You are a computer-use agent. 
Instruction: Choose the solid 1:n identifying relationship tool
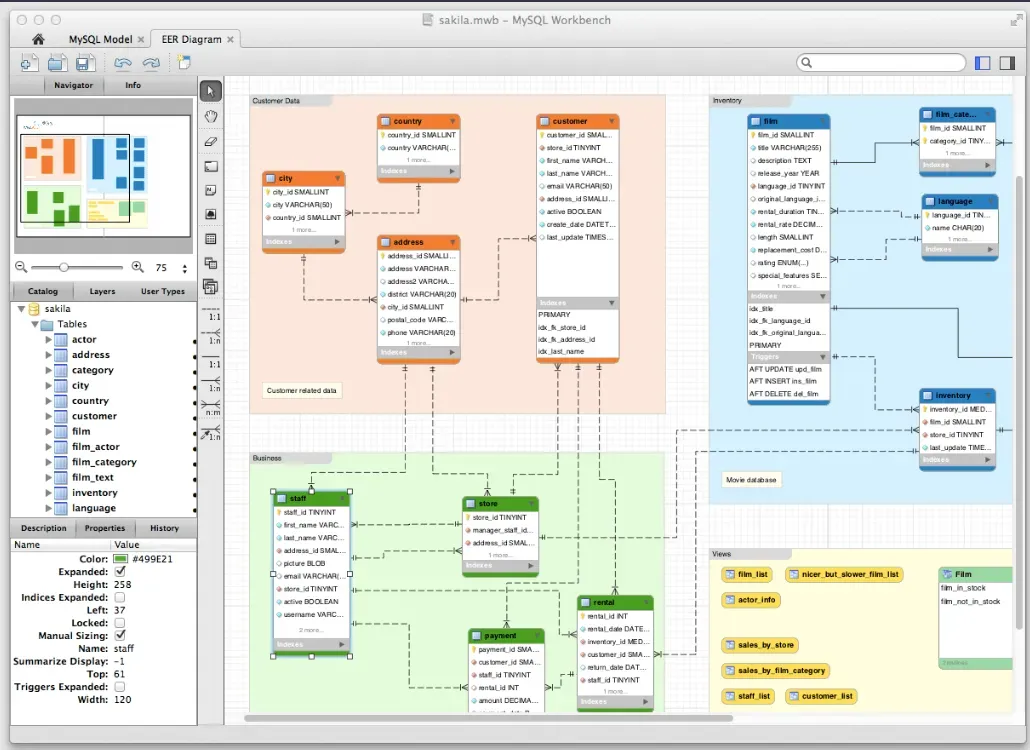pyautogui.click(x=210, y=386)
